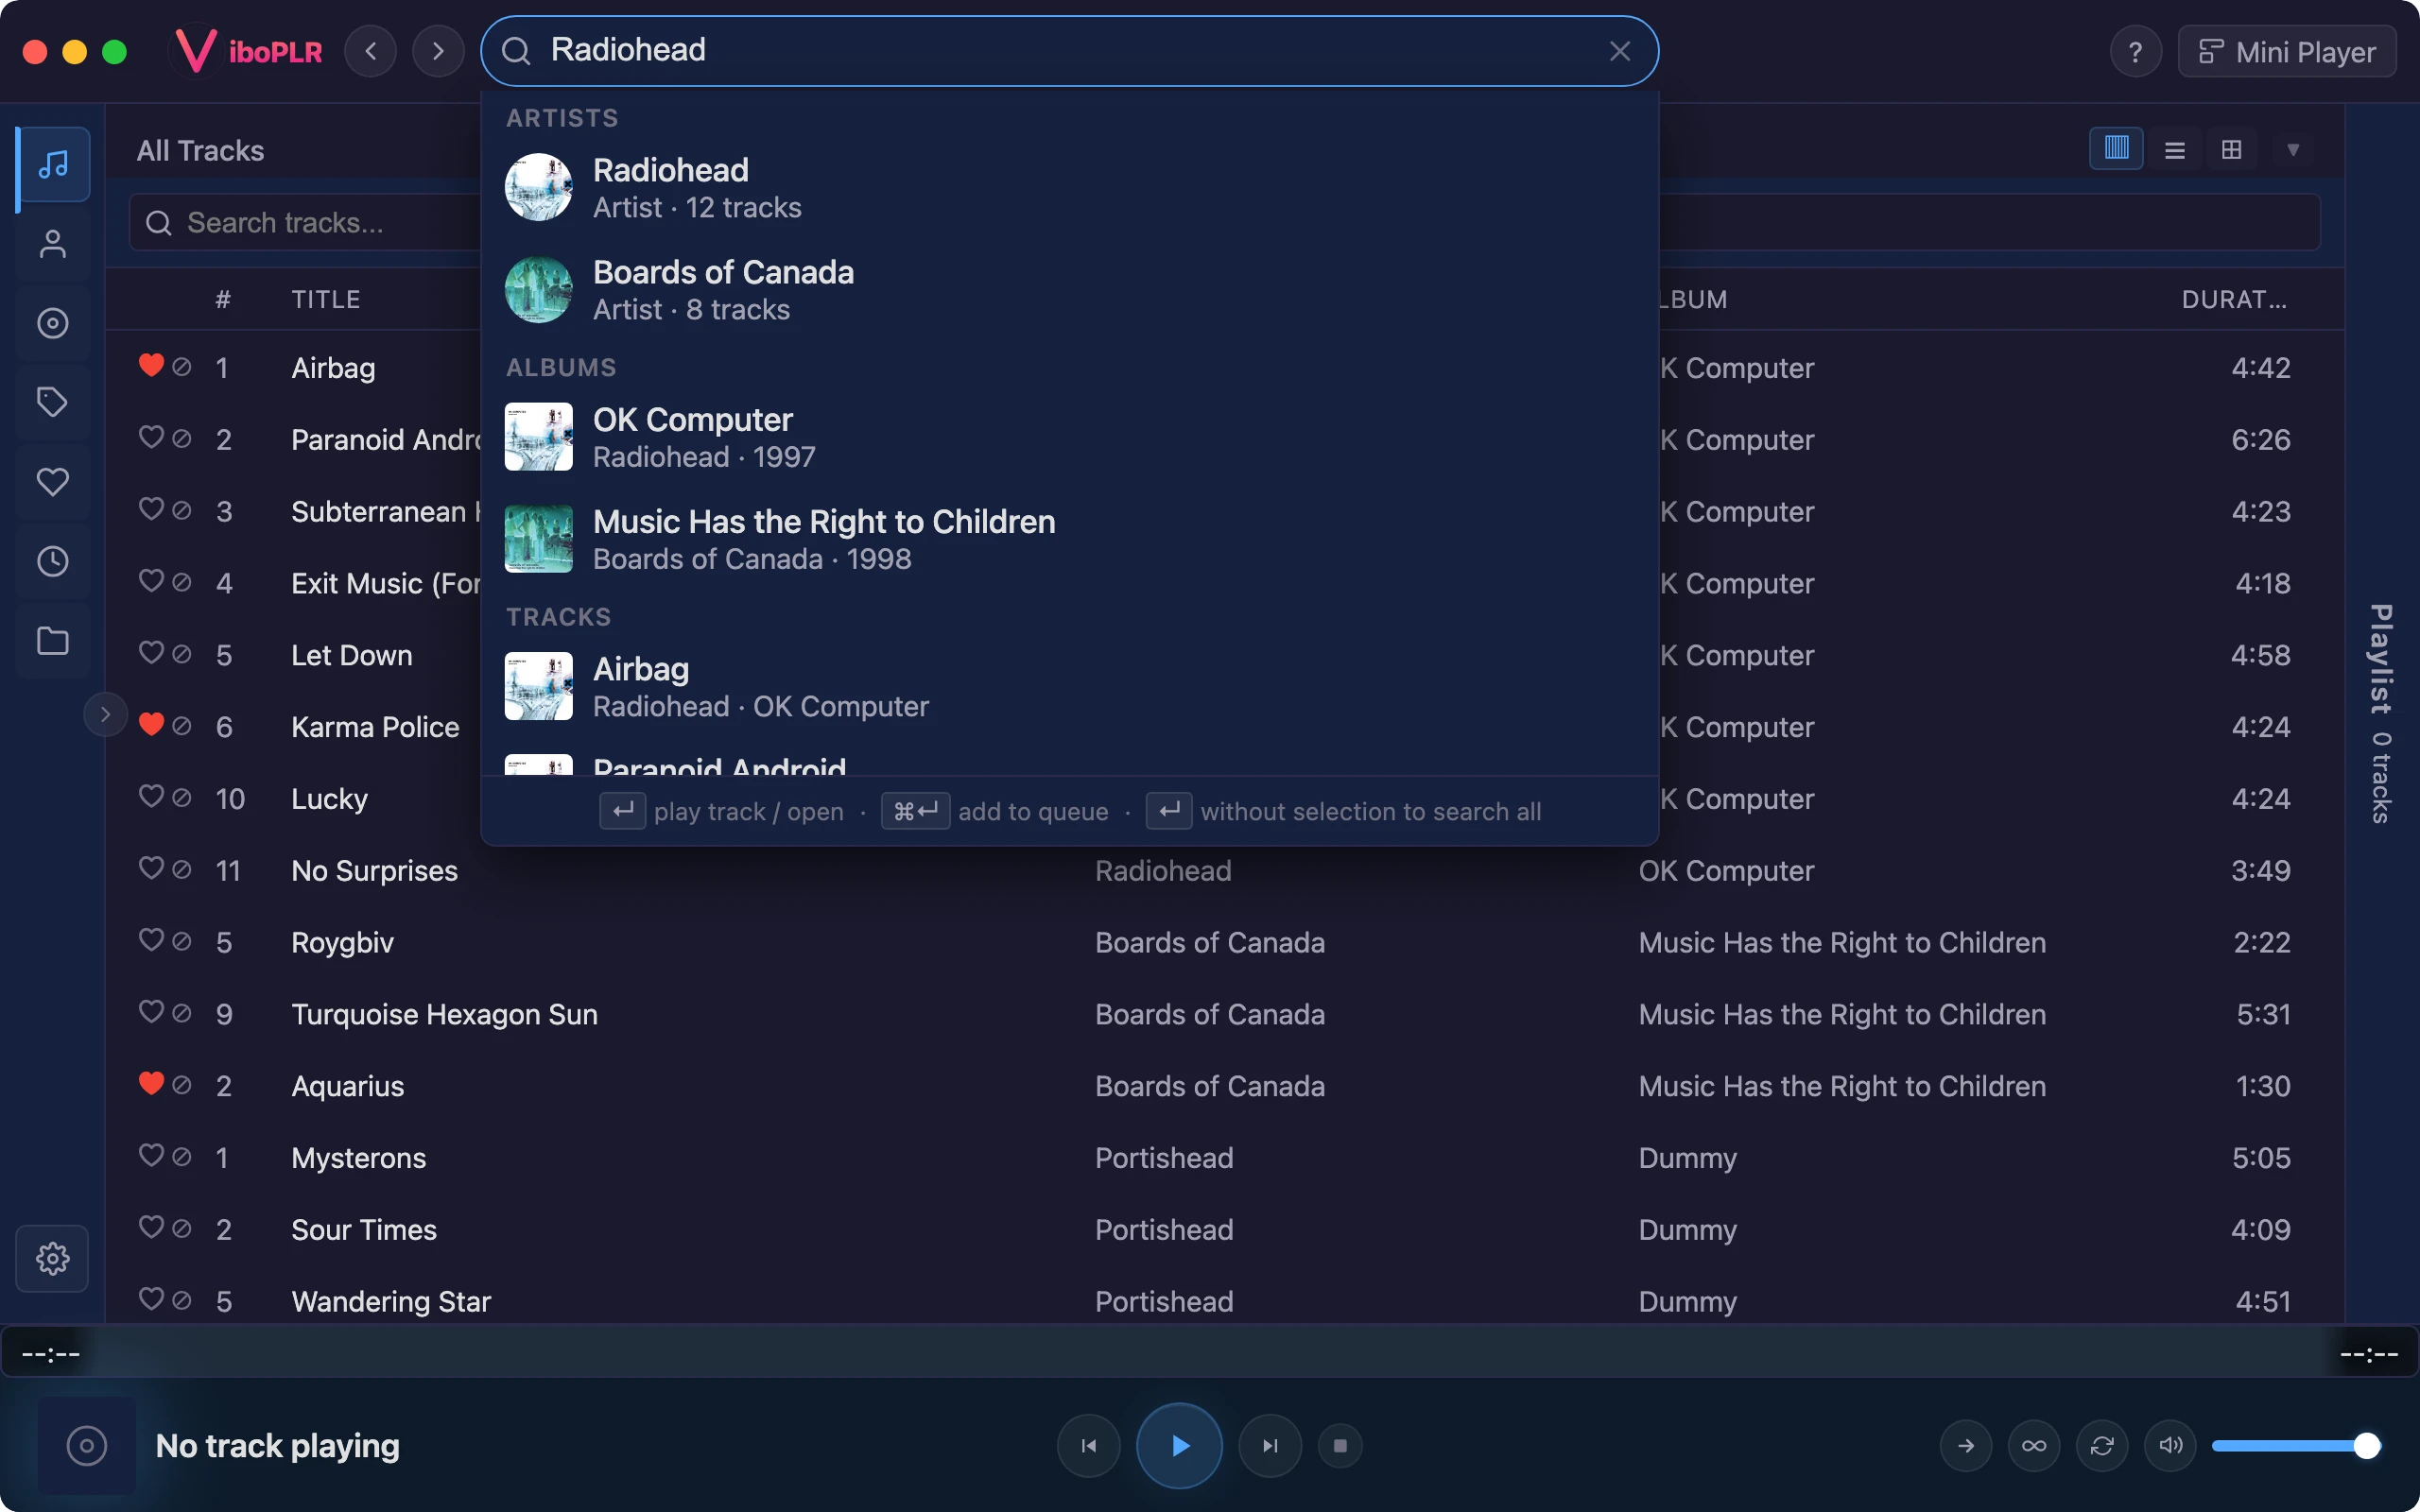Screen dimensions: 2420x1512
Task: Open the Tags sidebar icon
Action: coord(53,402)
